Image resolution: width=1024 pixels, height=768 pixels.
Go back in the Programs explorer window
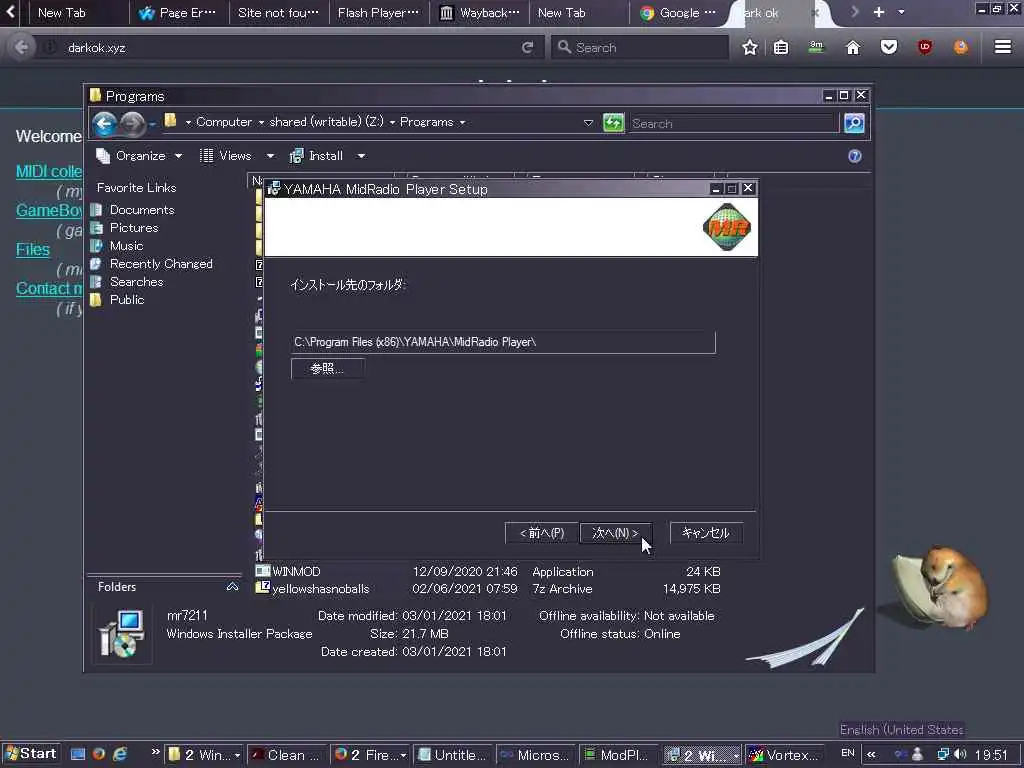coord(104,123)
